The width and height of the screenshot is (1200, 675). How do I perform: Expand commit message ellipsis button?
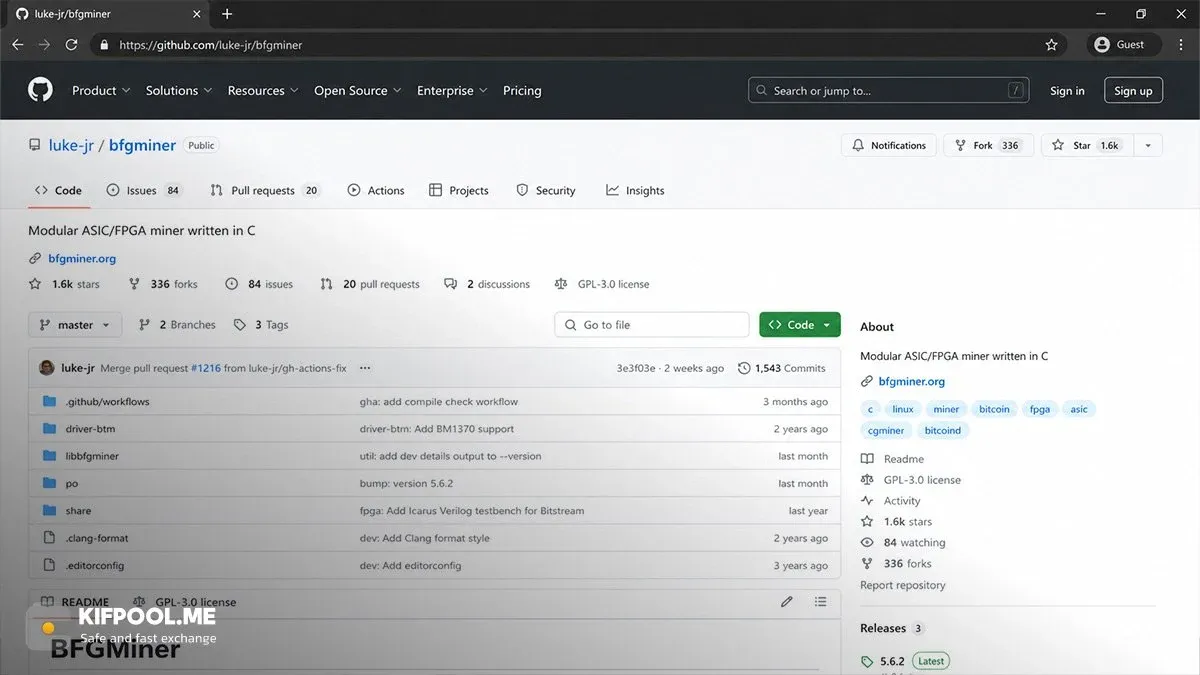365,368
